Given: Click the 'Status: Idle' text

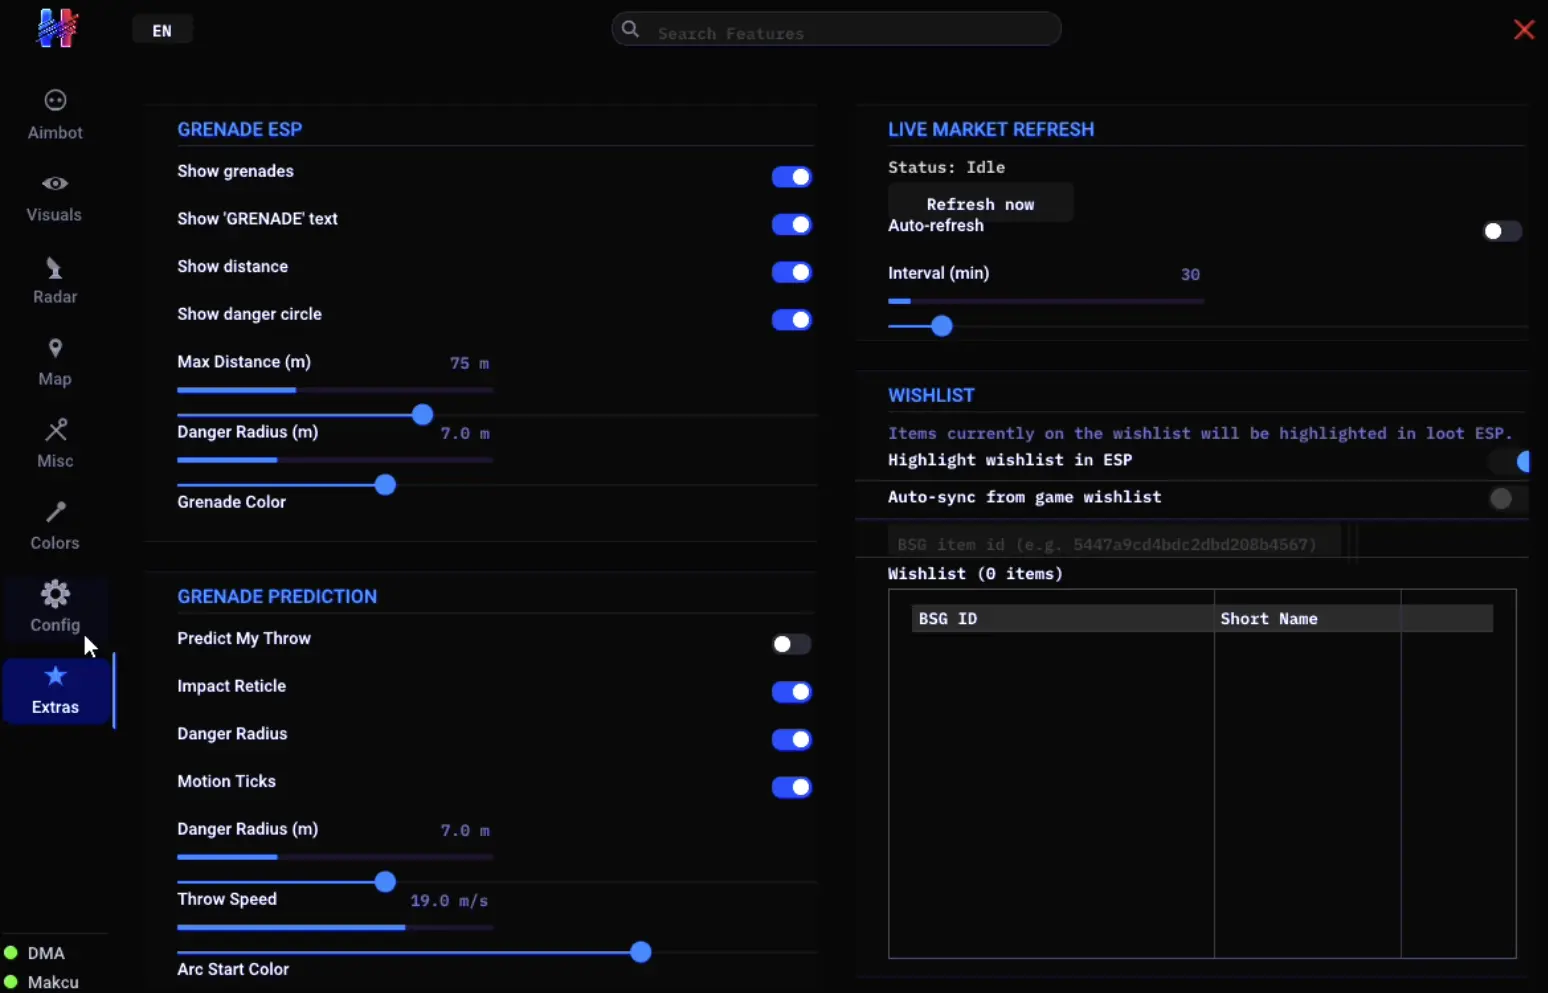Looking at the screenshot, I should 946,167.
